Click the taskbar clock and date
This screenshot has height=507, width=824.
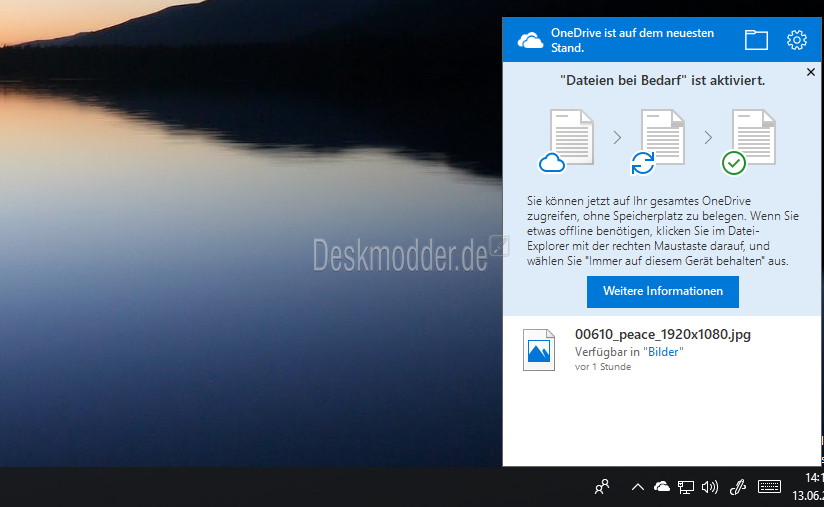[x=808, y=487]
